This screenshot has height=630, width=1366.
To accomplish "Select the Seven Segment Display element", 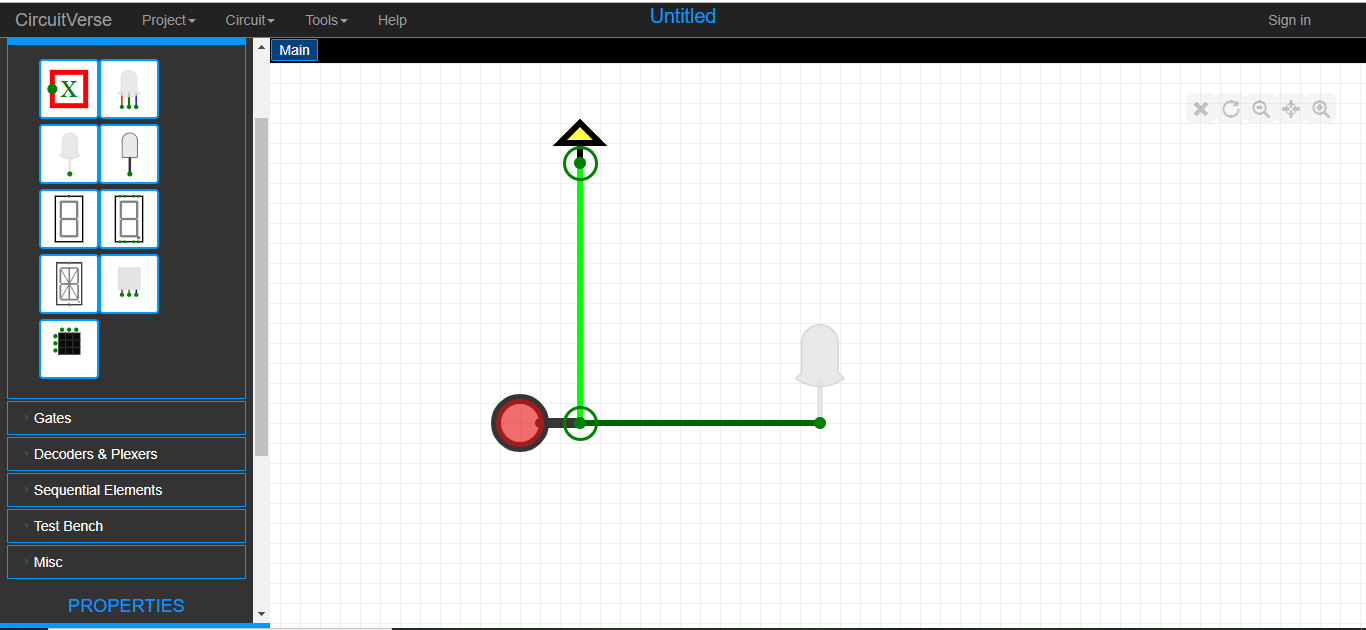I will tap(129, 219).
